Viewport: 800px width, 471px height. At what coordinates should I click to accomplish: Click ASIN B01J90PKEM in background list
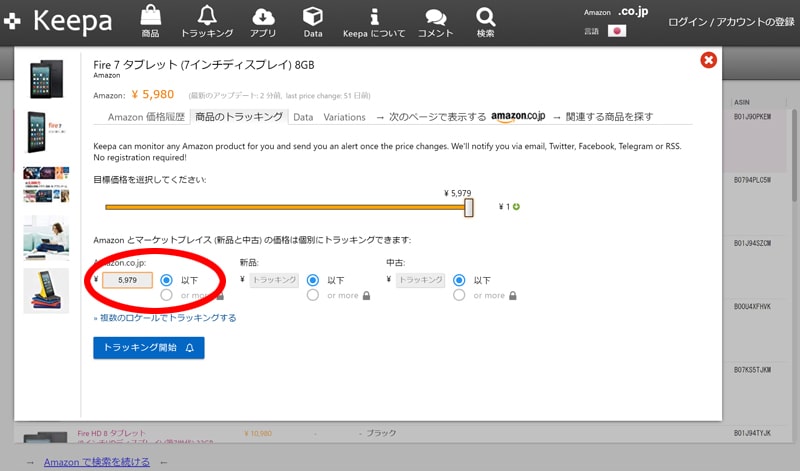pyautogui.click(x=753, y=117)
